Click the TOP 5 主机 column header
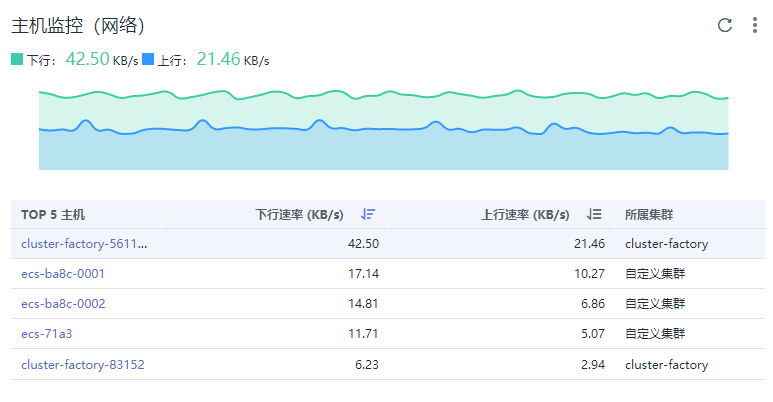The image size is (773, 402). [x=53, y=214]
